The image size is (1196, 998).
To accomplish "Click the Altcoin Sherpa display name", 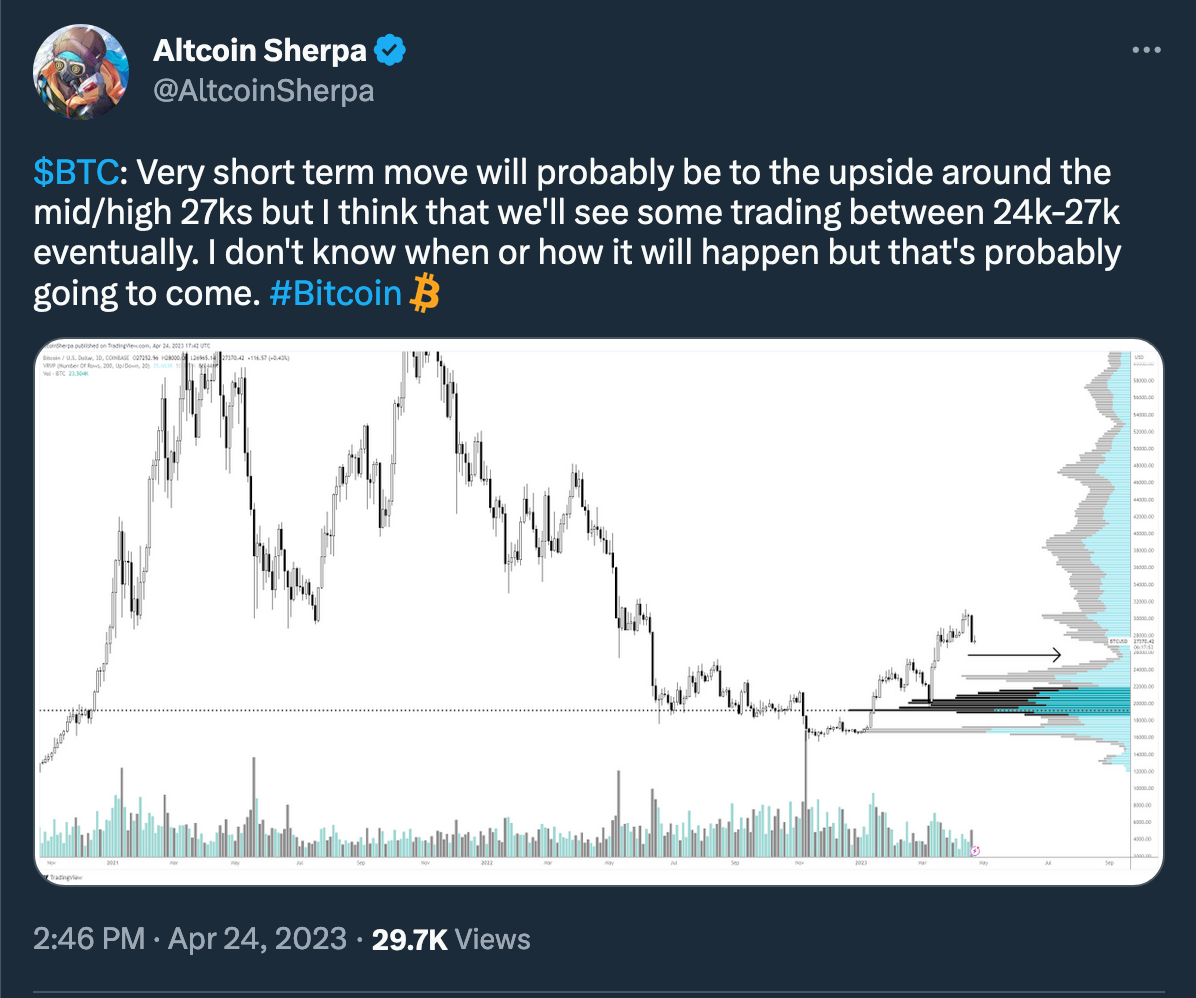I will click(x=260, y=50).
